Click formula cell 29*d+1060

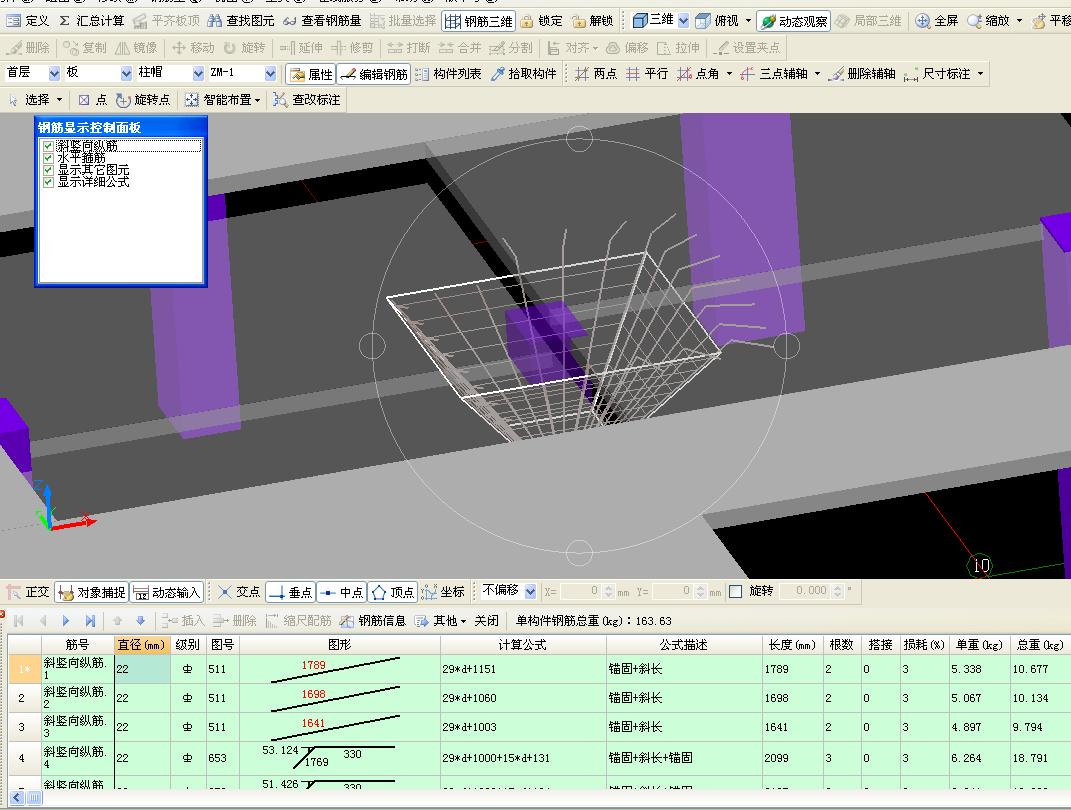[523, 698]
